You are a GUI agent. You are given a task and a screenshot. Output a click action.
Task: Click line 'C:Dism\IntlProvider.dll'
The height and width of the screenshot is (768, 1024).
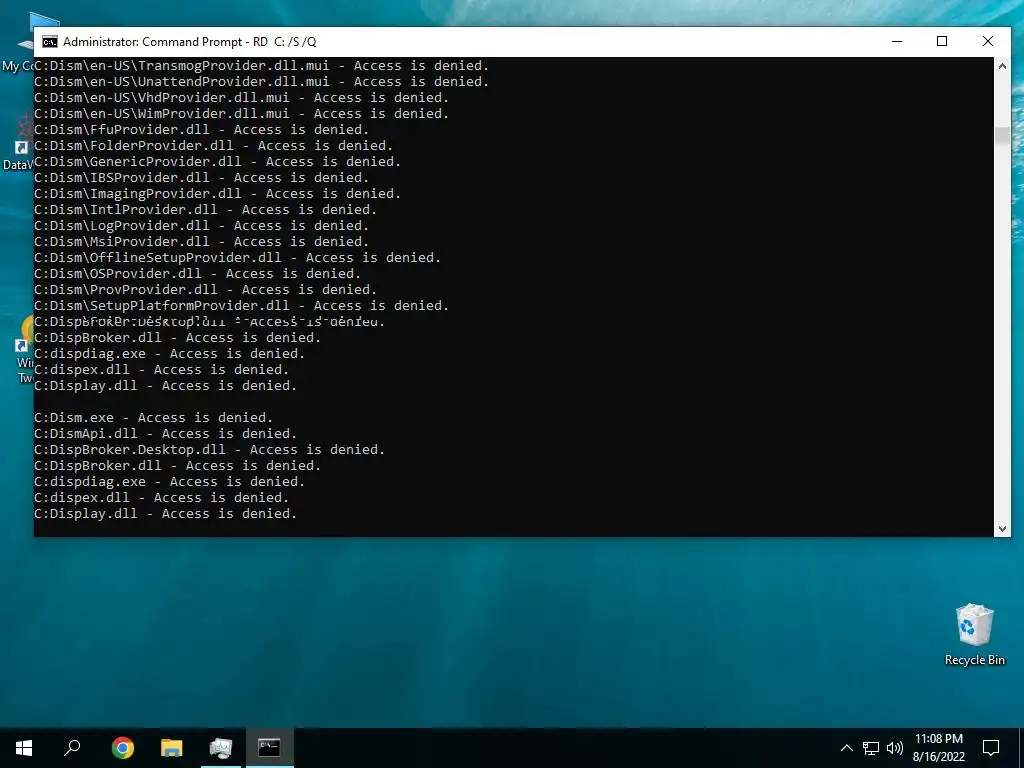(x=205, y=210)
